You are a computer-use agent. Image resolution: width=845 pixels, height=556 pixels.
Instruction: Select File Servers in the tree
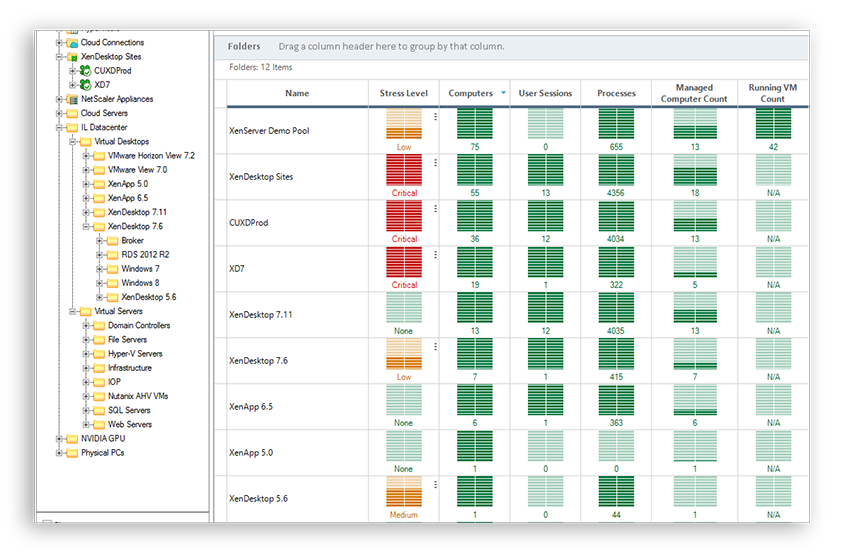tap(127, 340)
